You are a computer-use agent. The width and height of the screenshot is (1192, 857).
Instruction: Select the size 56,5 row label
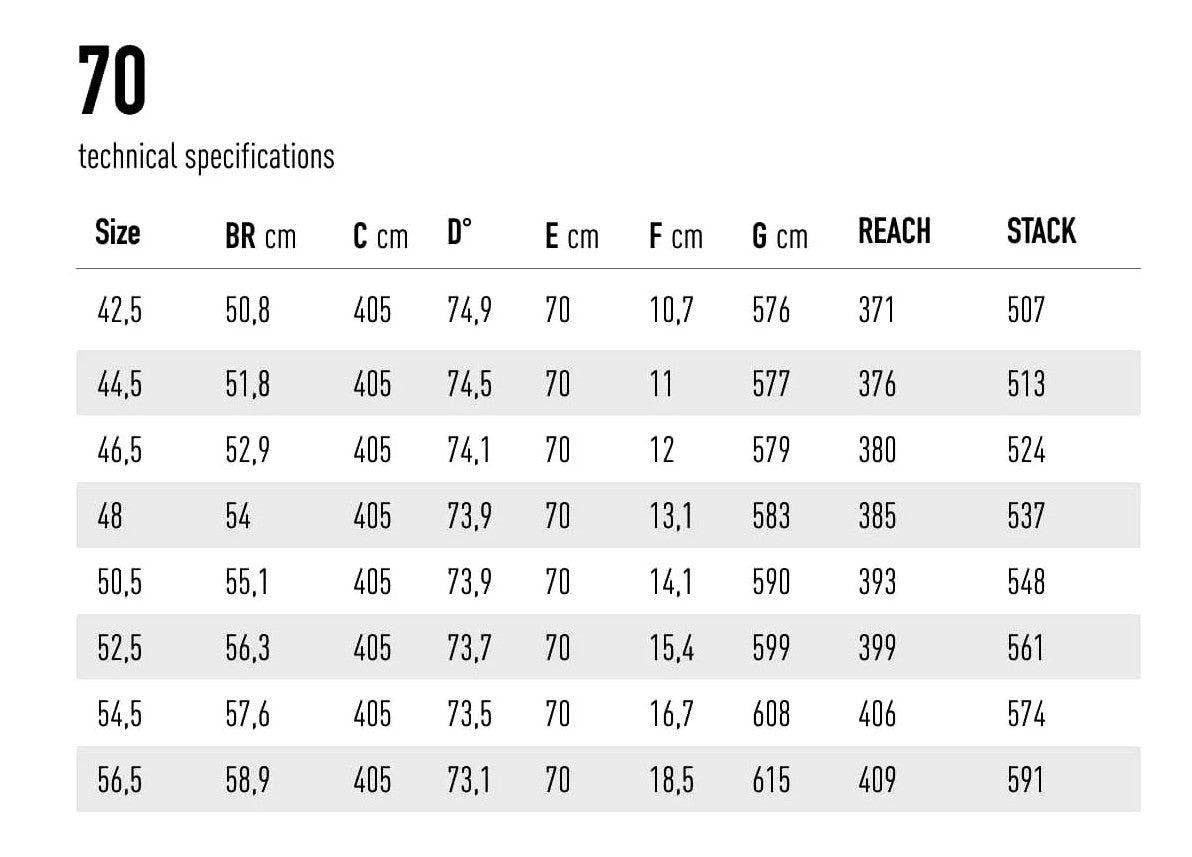click(119, 780)
